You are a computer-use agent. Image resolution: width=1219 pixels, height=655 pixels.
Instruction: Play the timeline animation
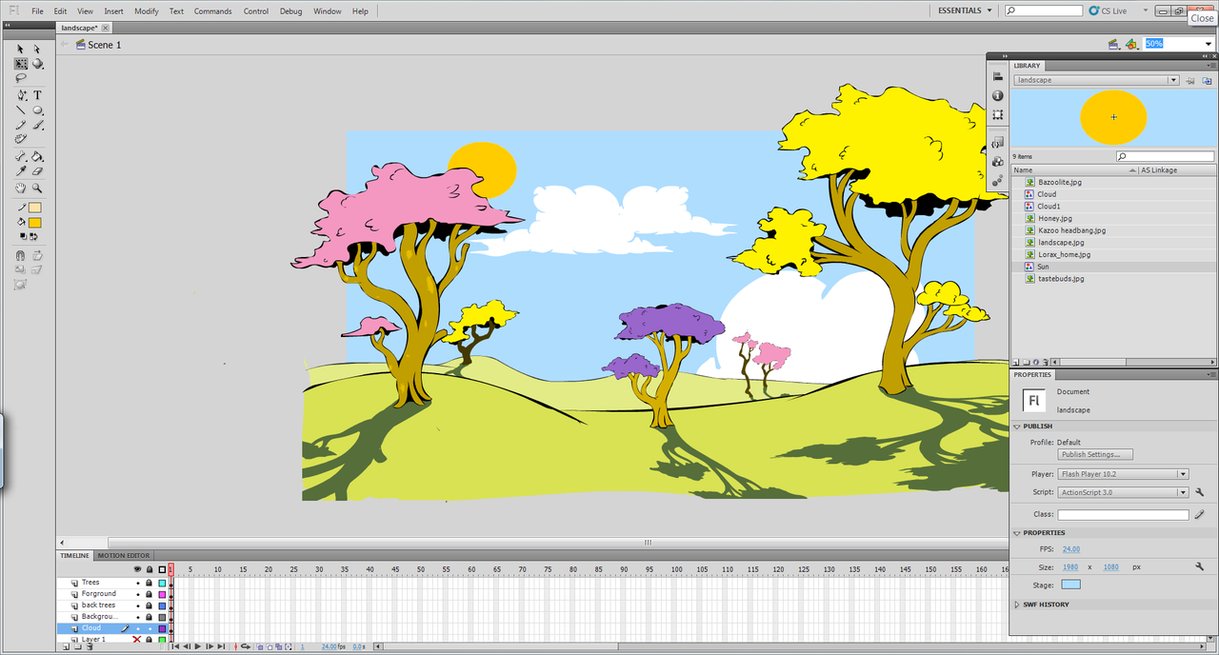point(198,647)
